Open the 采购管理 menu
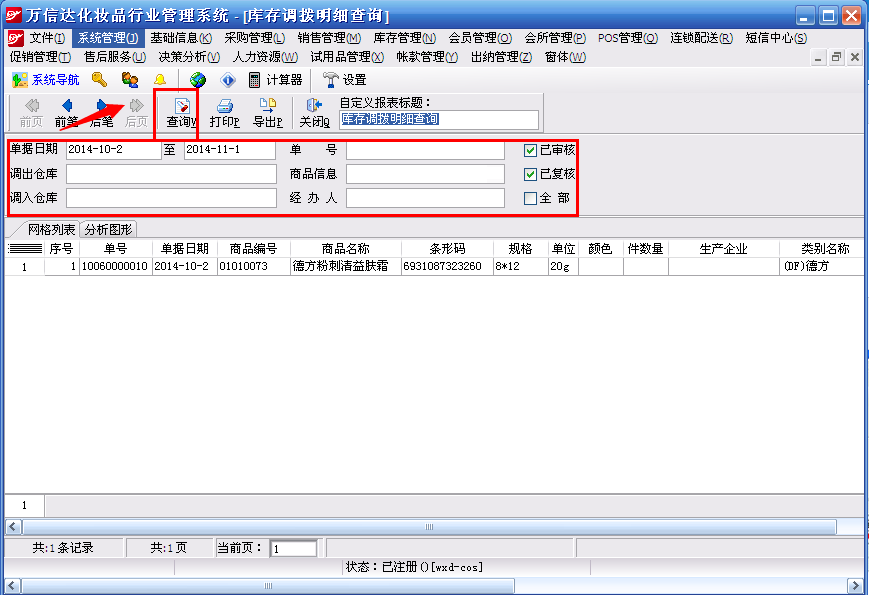Viewport: 869px width, 595px height. tap(254, 38)
